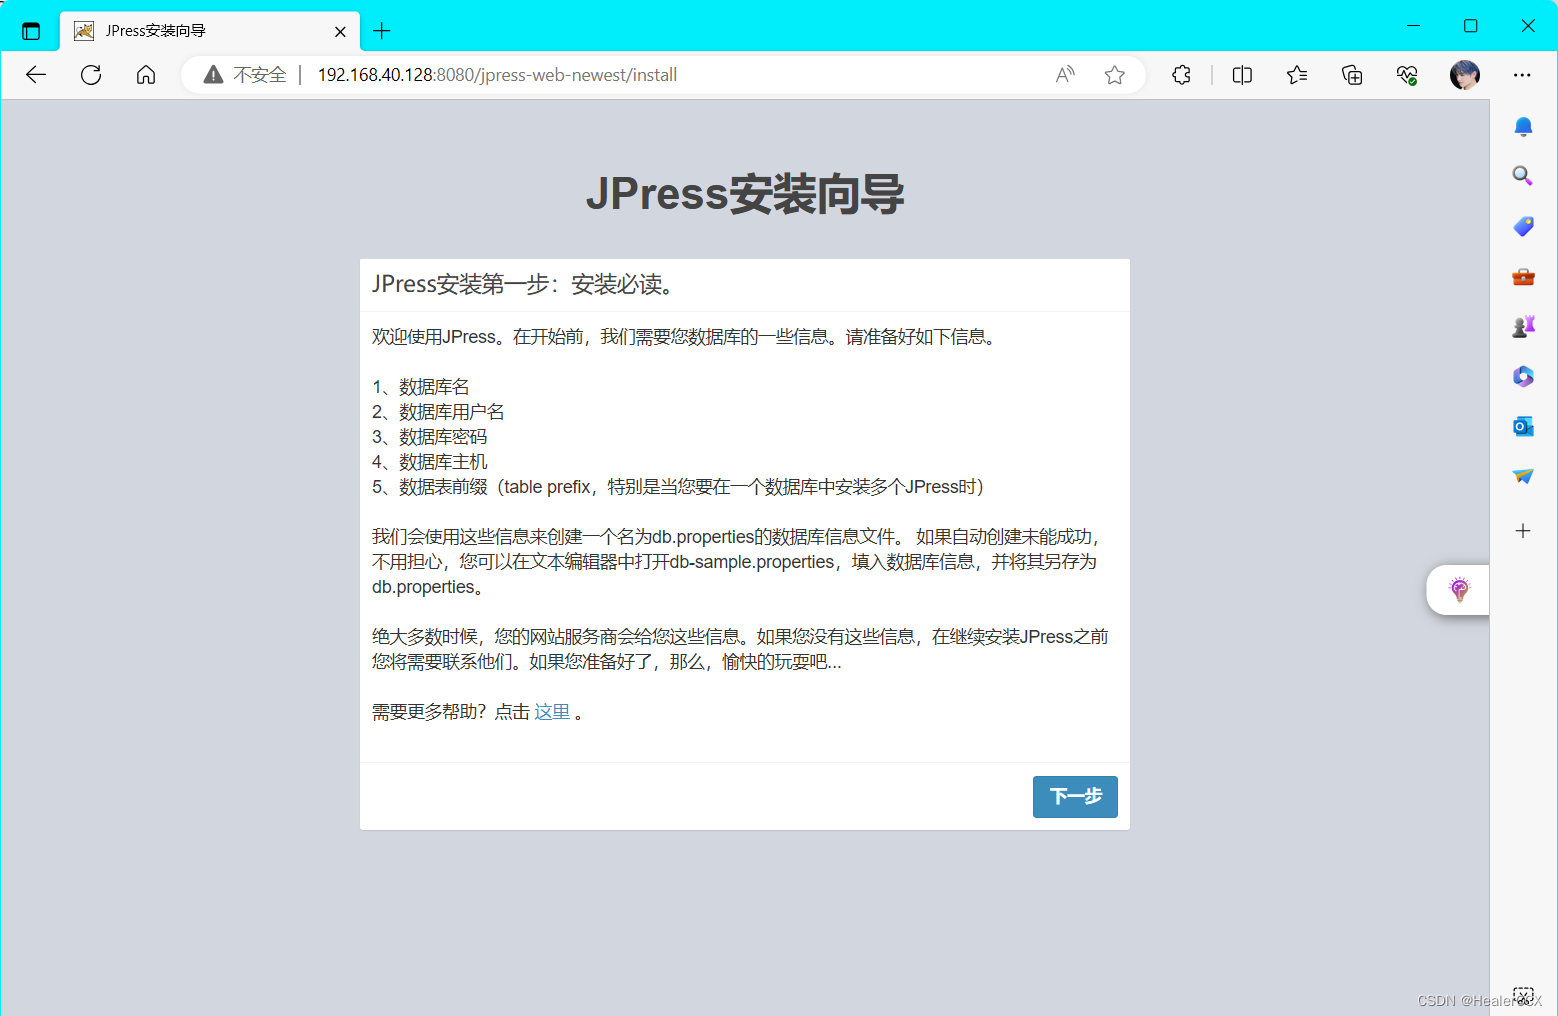This screenshot has height=1016, width=1558.
Task: Open sidebar Shopping tag icon
Action: click(1523, 226)
